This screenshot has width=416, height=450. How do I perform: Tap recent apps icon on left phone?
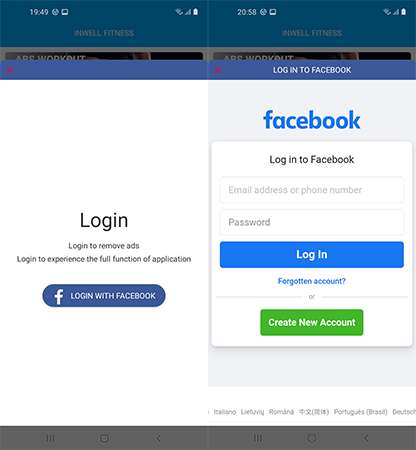(x=50, y=438)
